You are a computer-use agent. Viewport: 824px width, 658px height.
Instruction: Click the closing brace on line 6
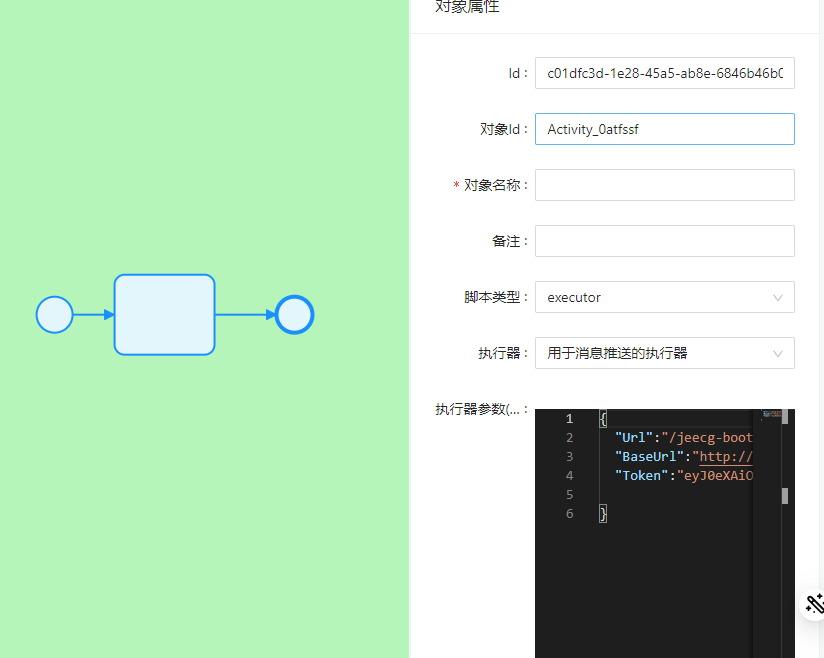[x=603, y=513]
